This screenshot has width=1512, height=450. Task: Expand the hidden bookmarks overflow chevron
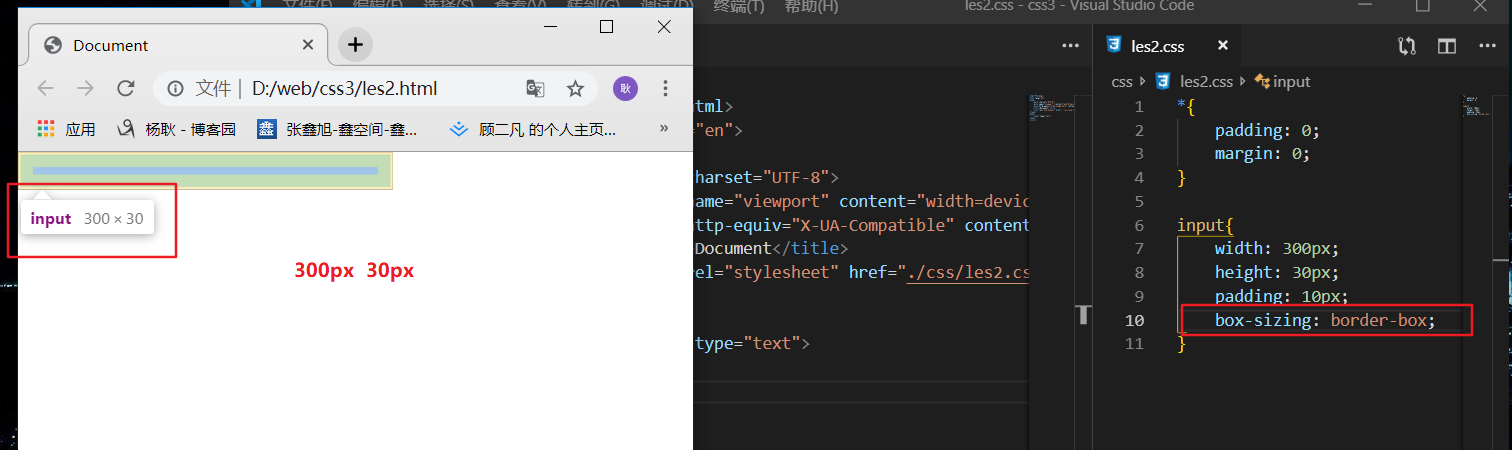(664, 129)
